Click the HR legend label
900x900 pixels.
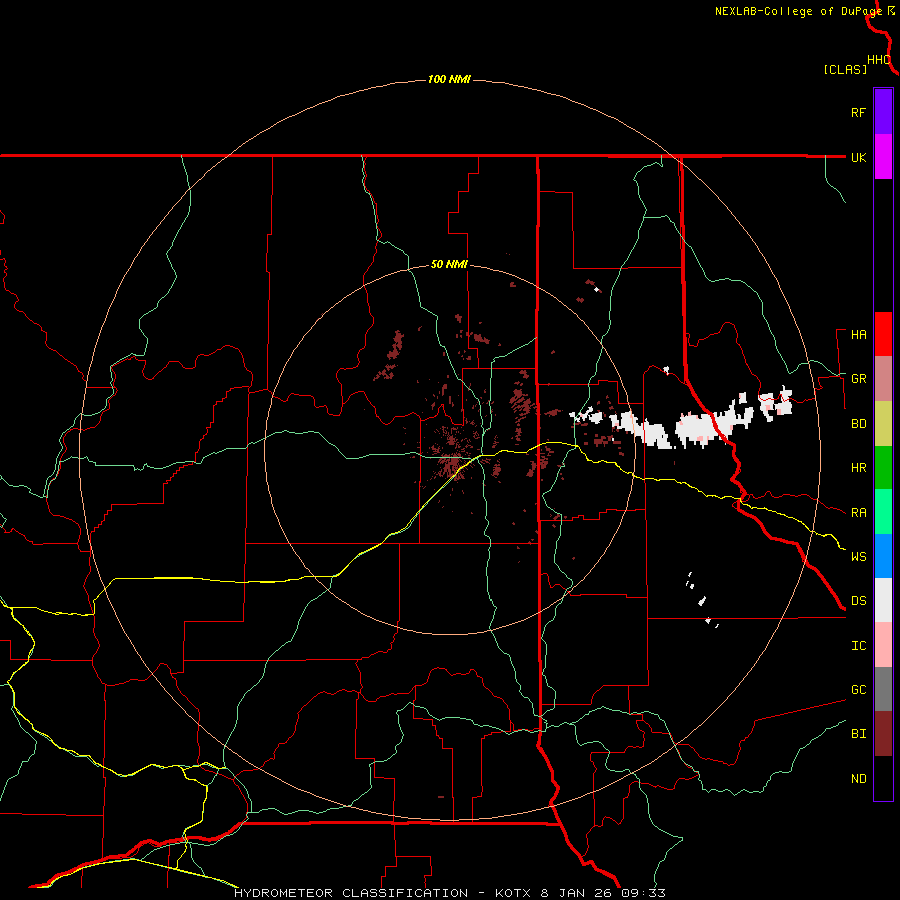click(858, 468)
